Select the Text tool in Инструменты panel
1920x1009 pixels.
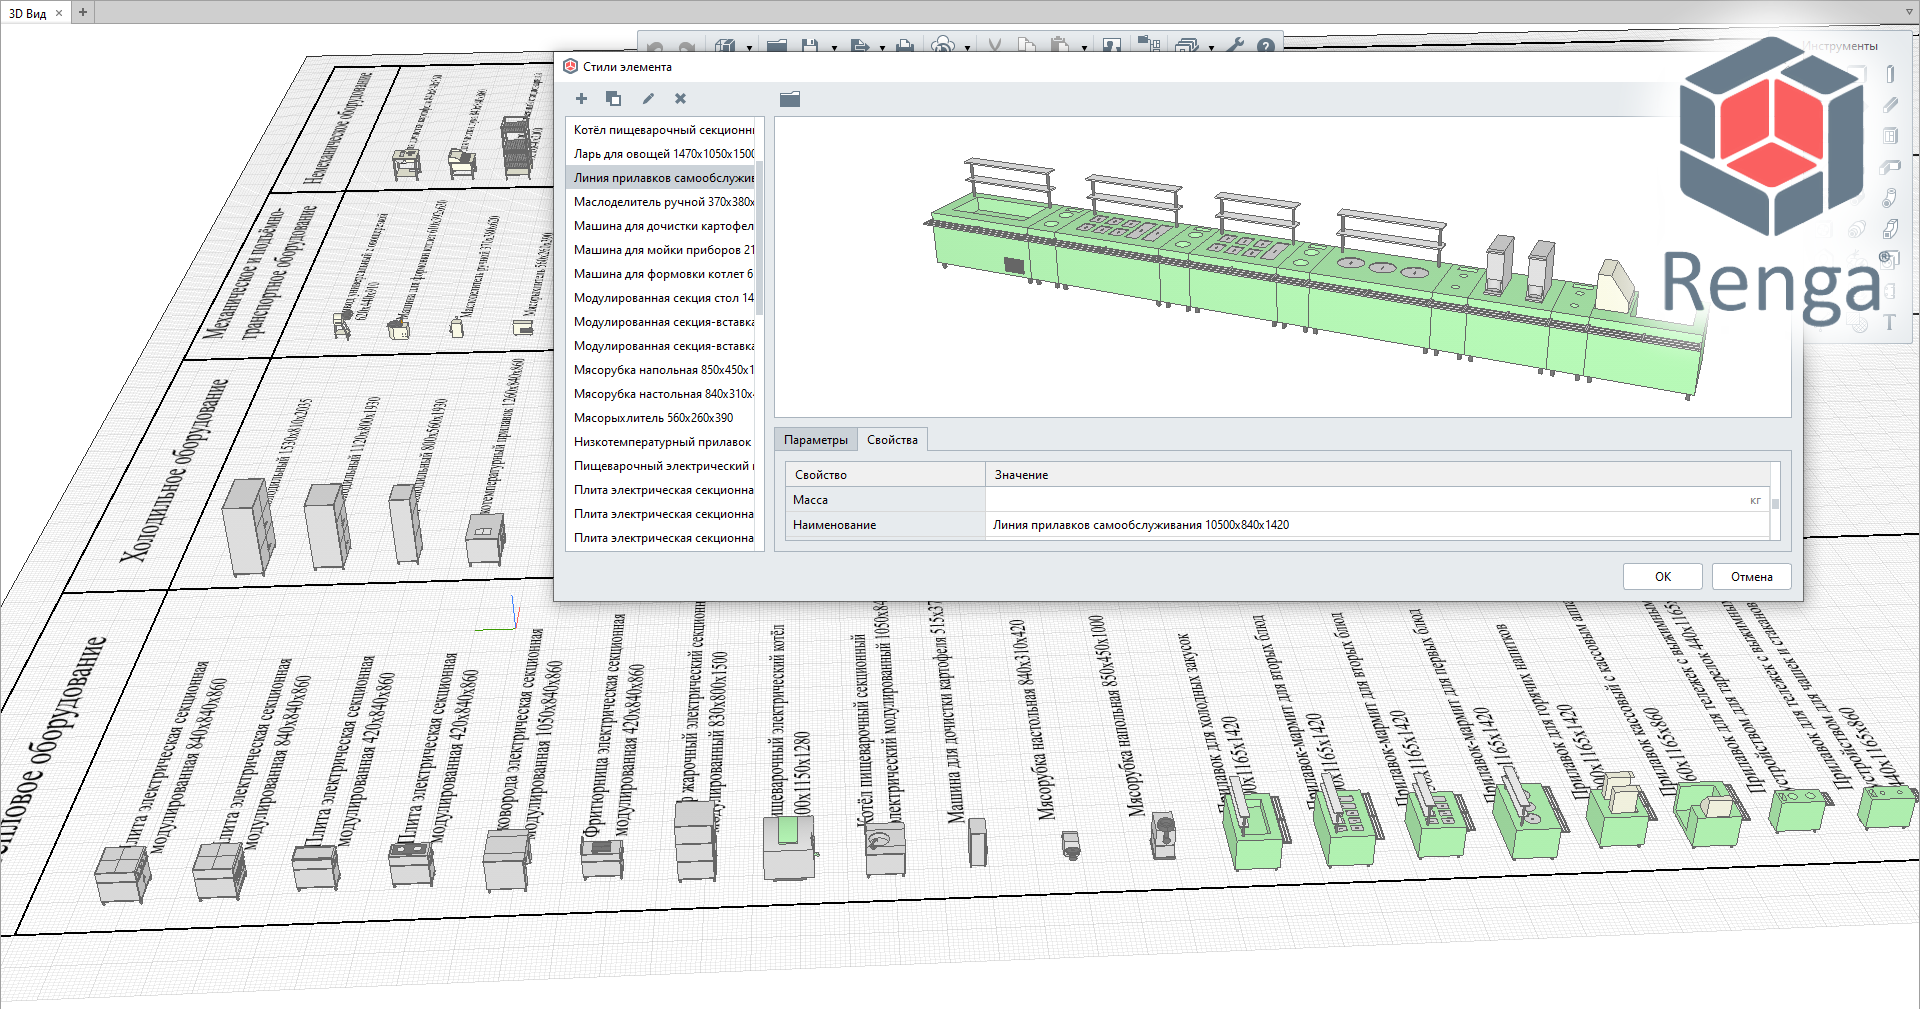tap(1889, 322)
